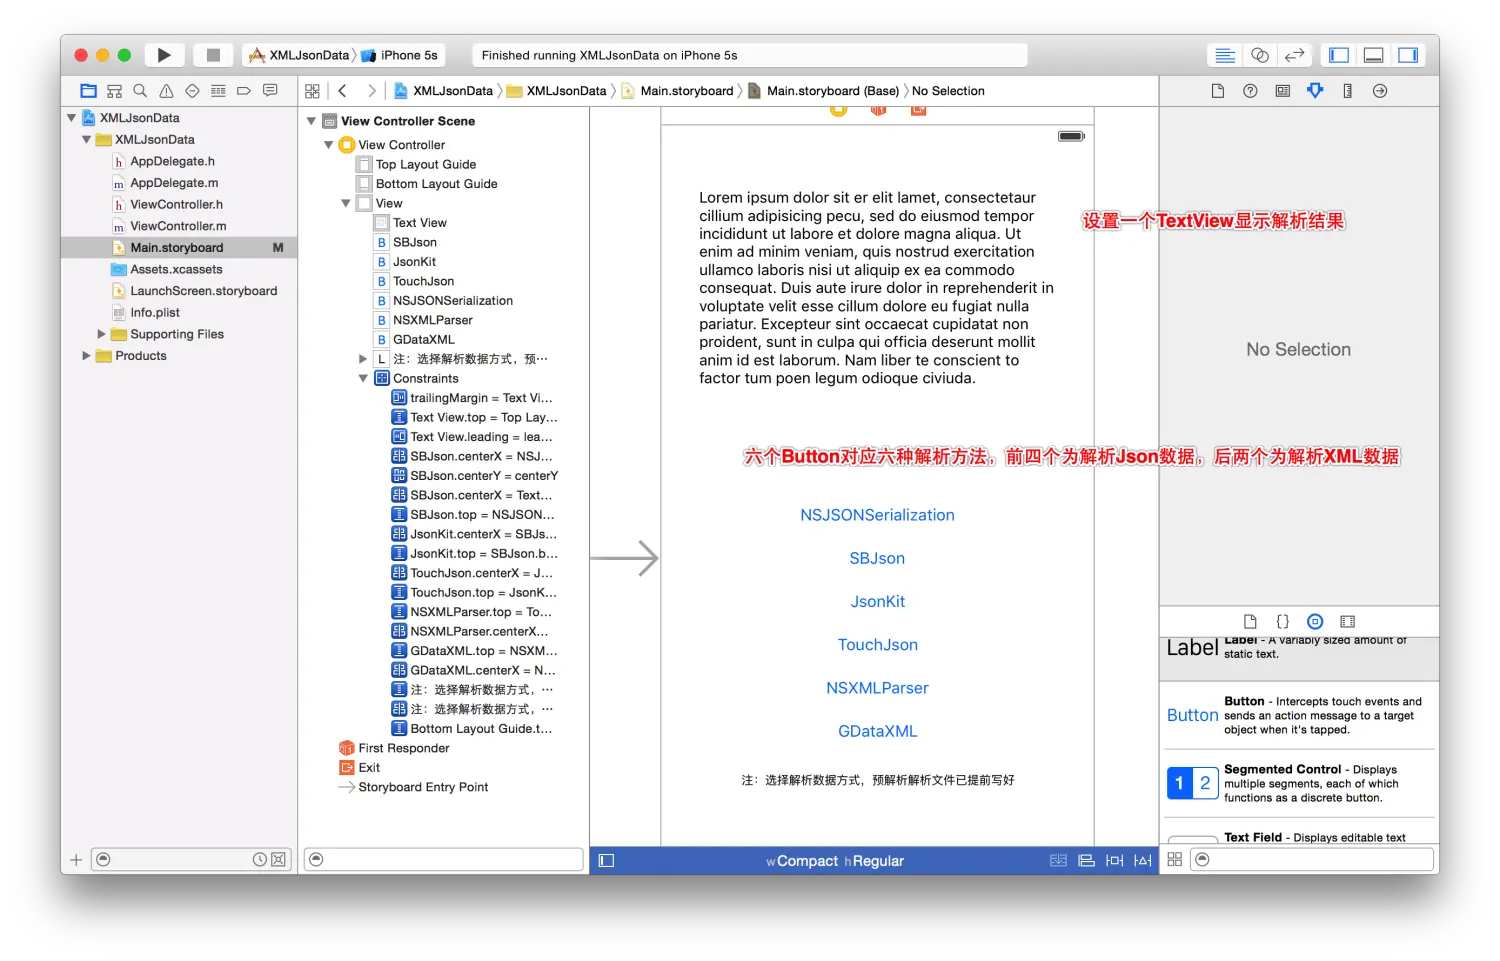Click the NSXMLParser button on canvas
The height and width of the screenshot is (961, 1500).
point(877,688)
